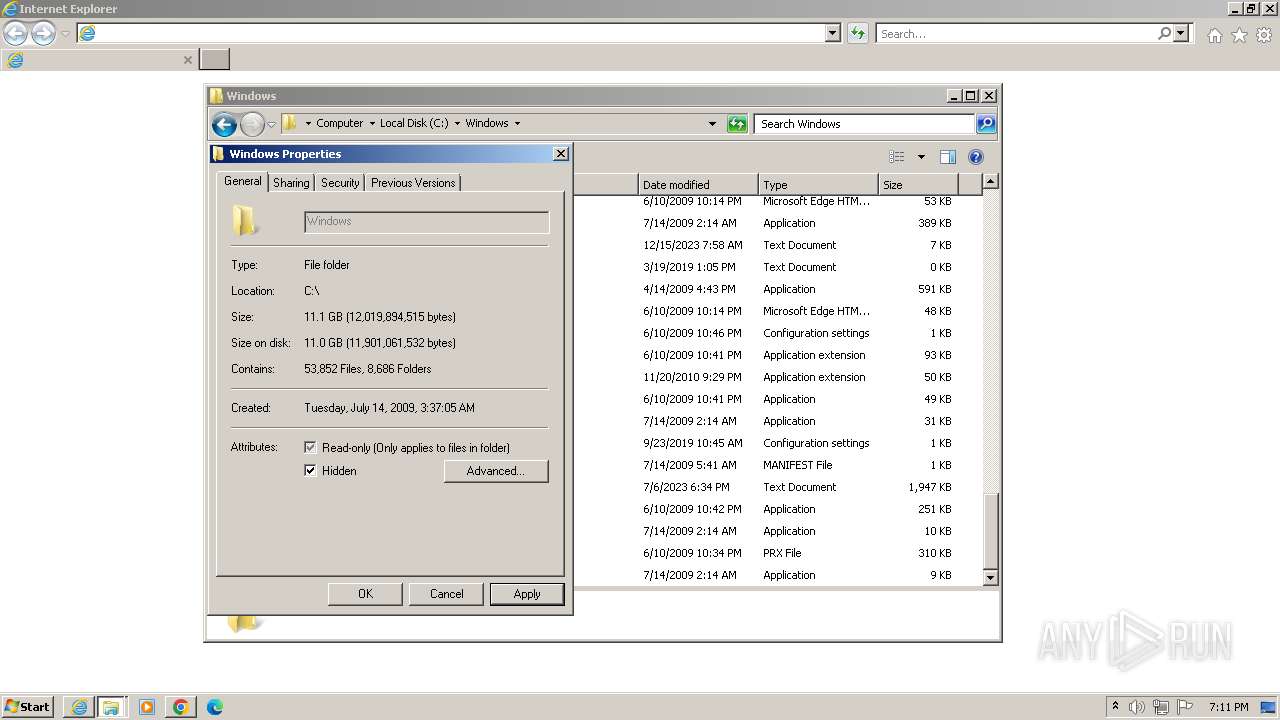Open Explorer recent locations dropdown

271,124
